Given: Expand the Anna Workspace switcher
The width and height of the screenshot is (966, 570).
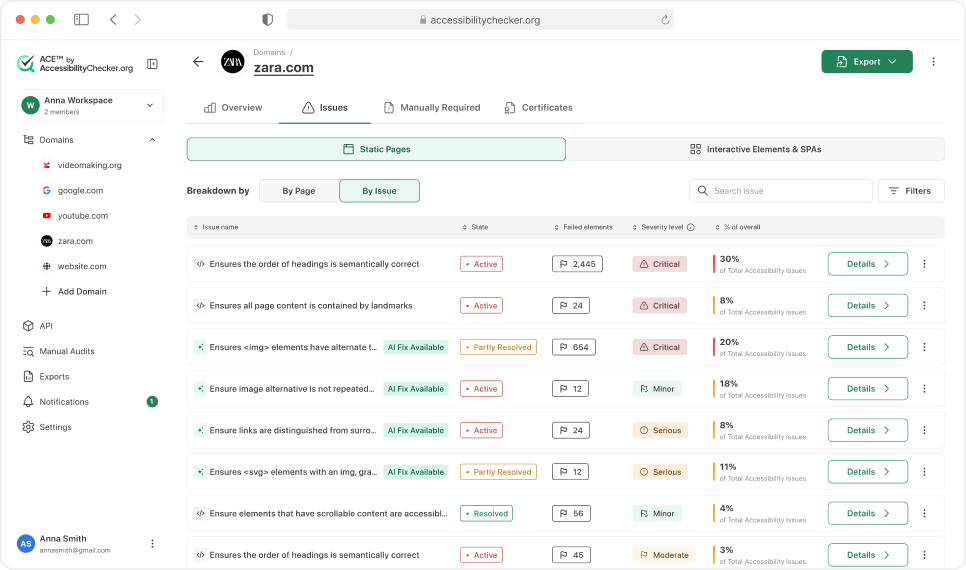Looking at the screenshot, I should [91, 105].
